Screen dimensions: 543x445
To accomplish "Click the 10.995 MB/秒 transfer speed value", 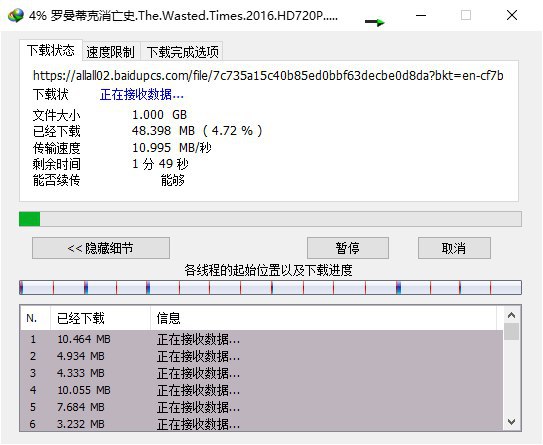I will point(172,148).
